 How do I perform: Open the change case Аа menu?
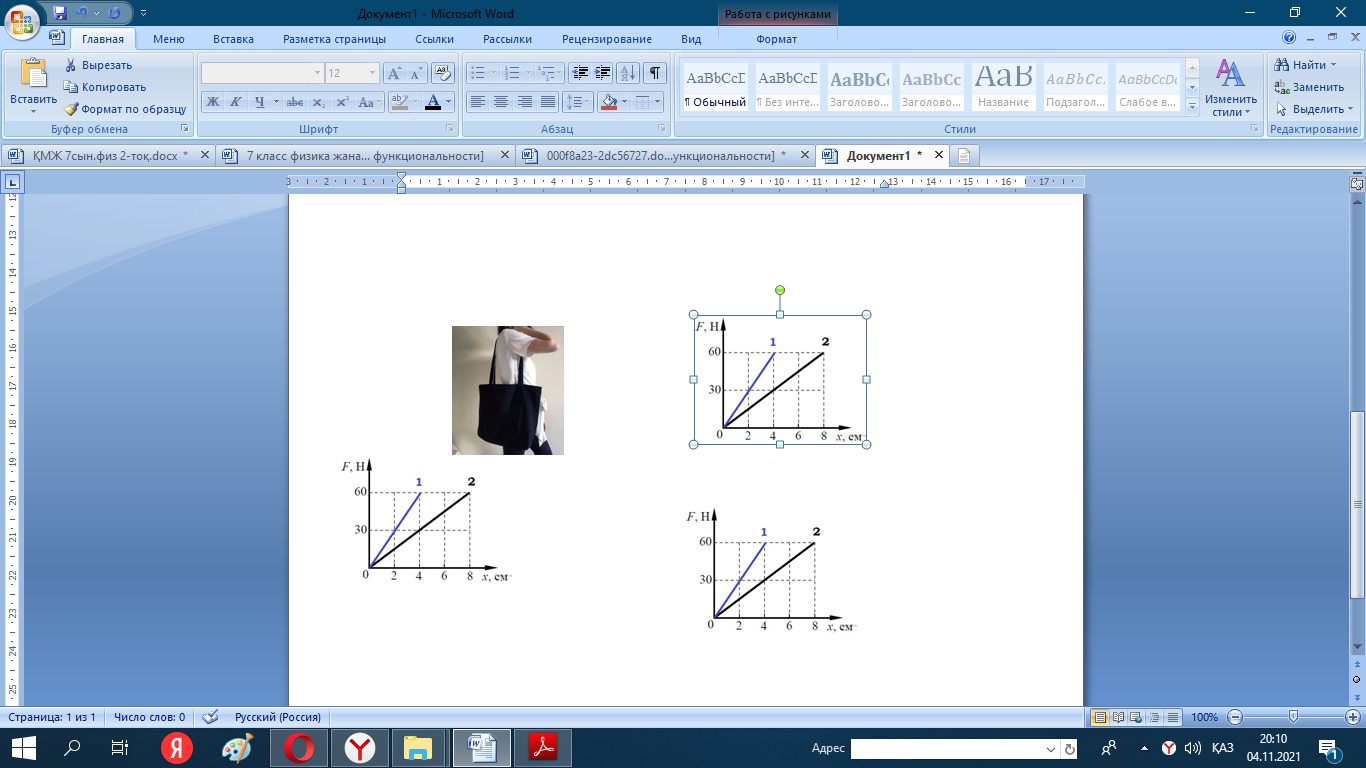(369, 102)
